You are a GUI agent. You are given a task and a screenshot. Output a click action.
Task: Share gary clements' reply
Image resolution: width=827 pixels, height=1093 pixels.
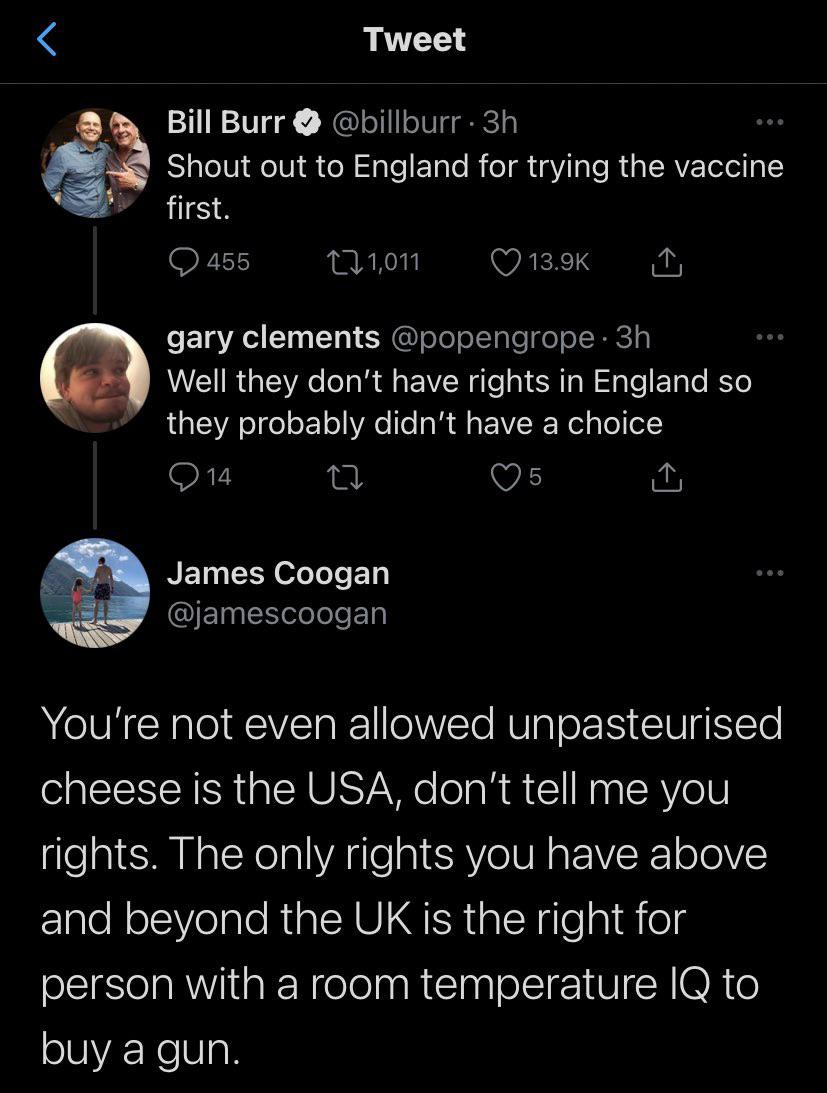[665, 477]
